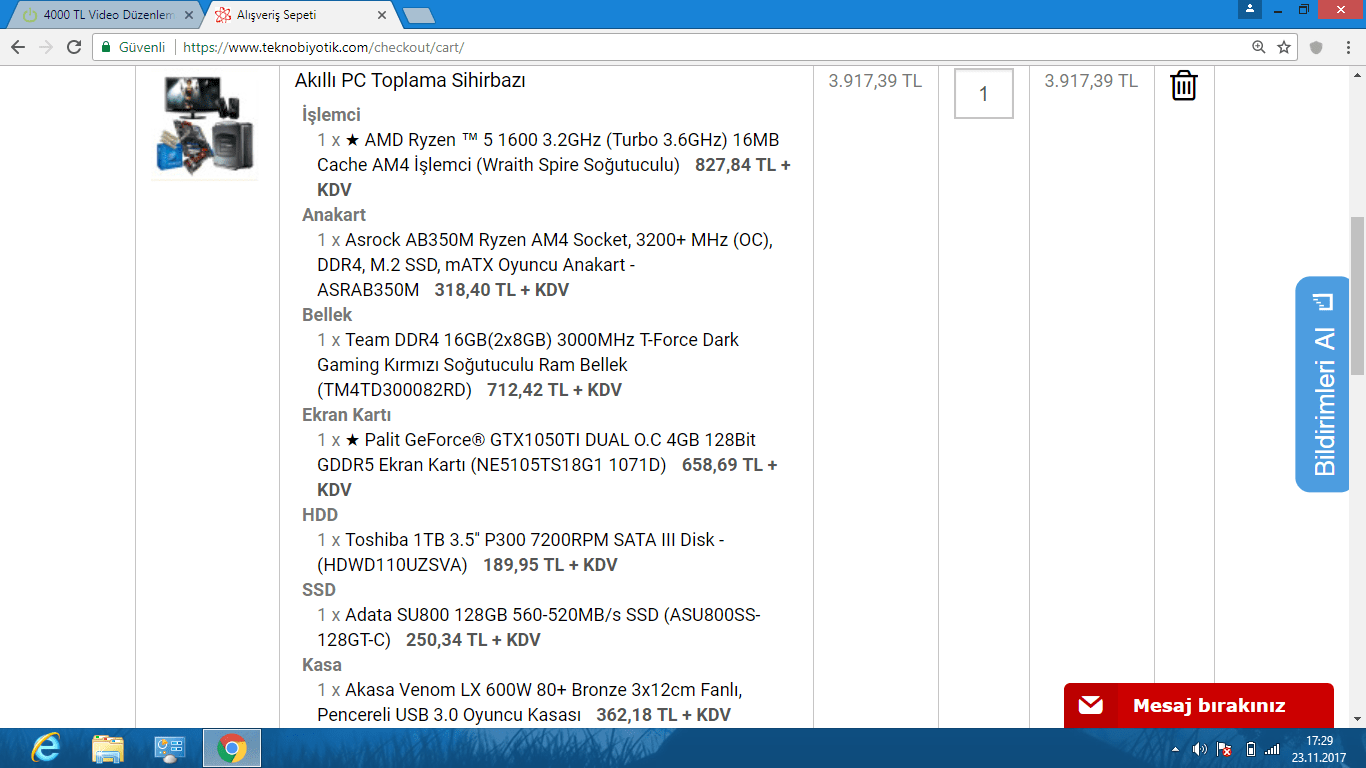Click the SSD category heading
Image resolution: width=1366 pixels, height=768 pixels.
pyautogui.click(x=320, y=590)
